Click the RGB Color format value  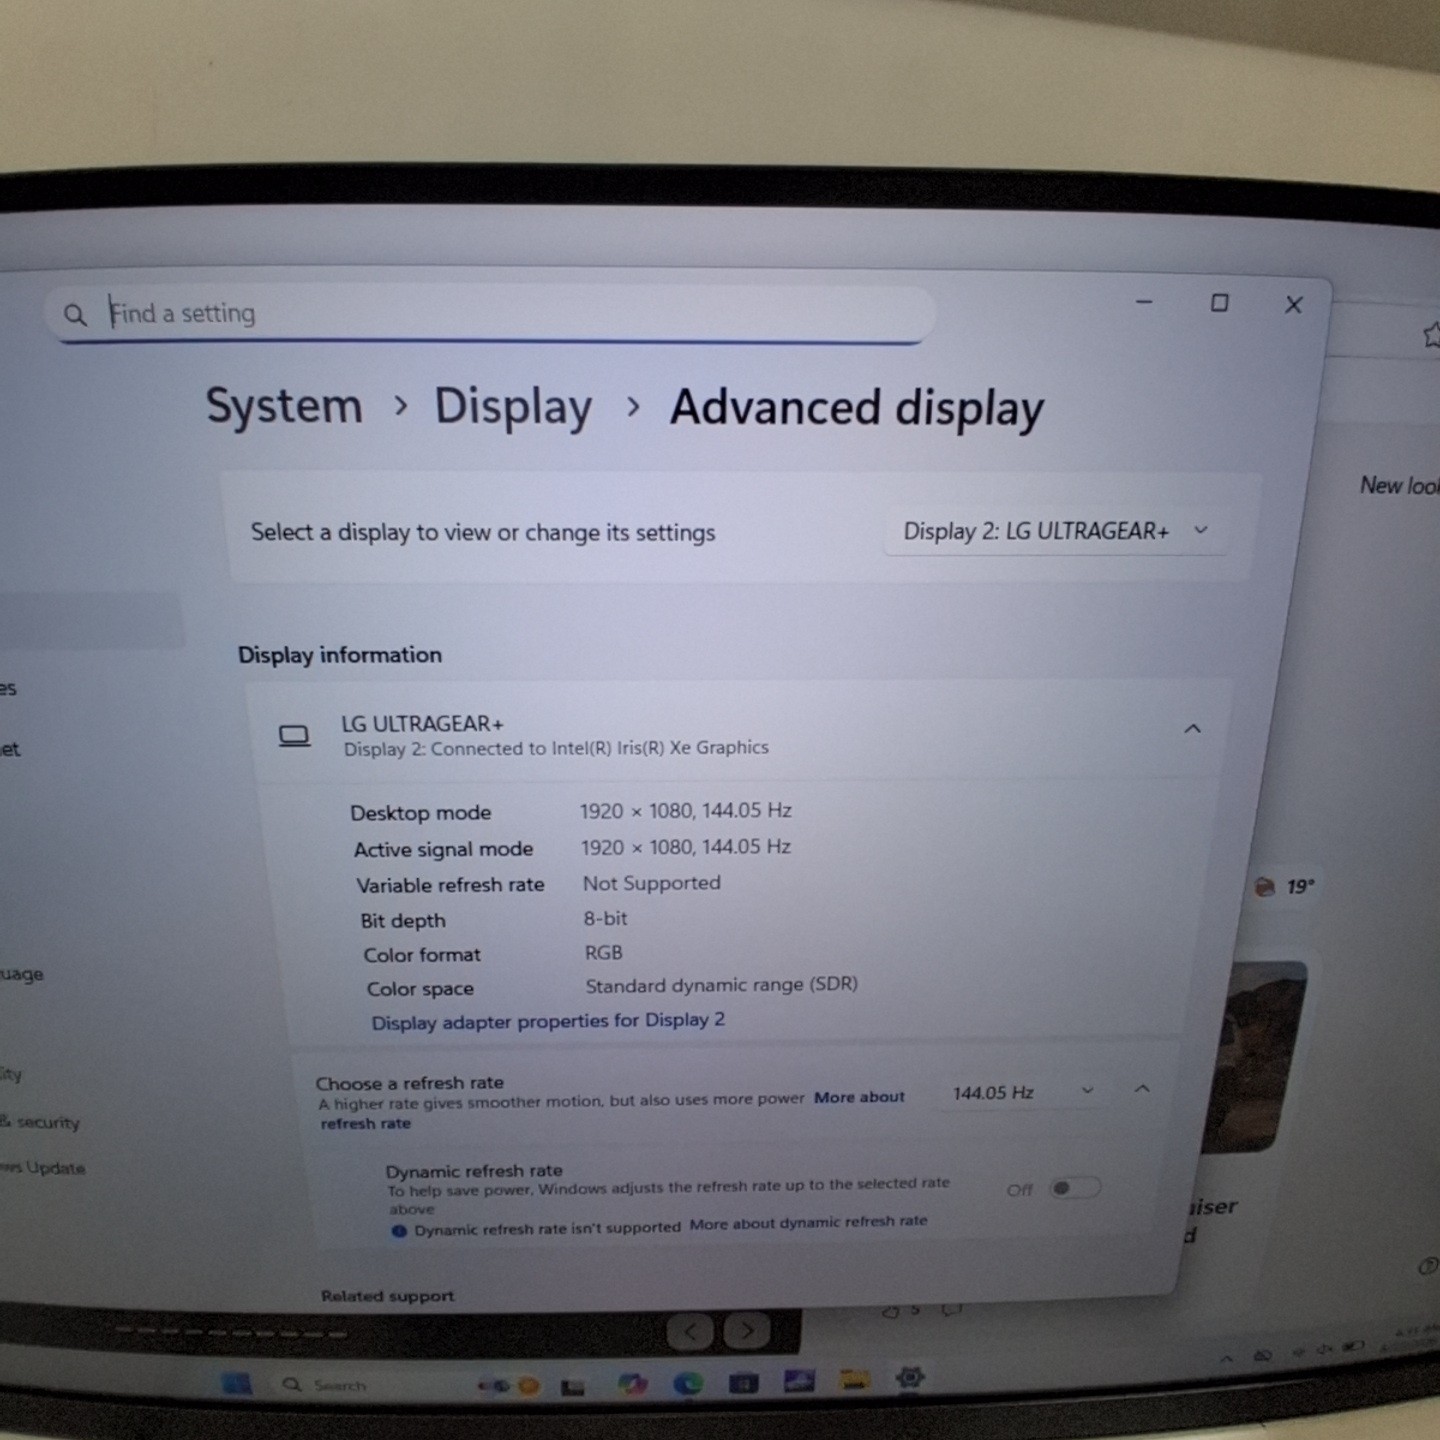(604, 953)
